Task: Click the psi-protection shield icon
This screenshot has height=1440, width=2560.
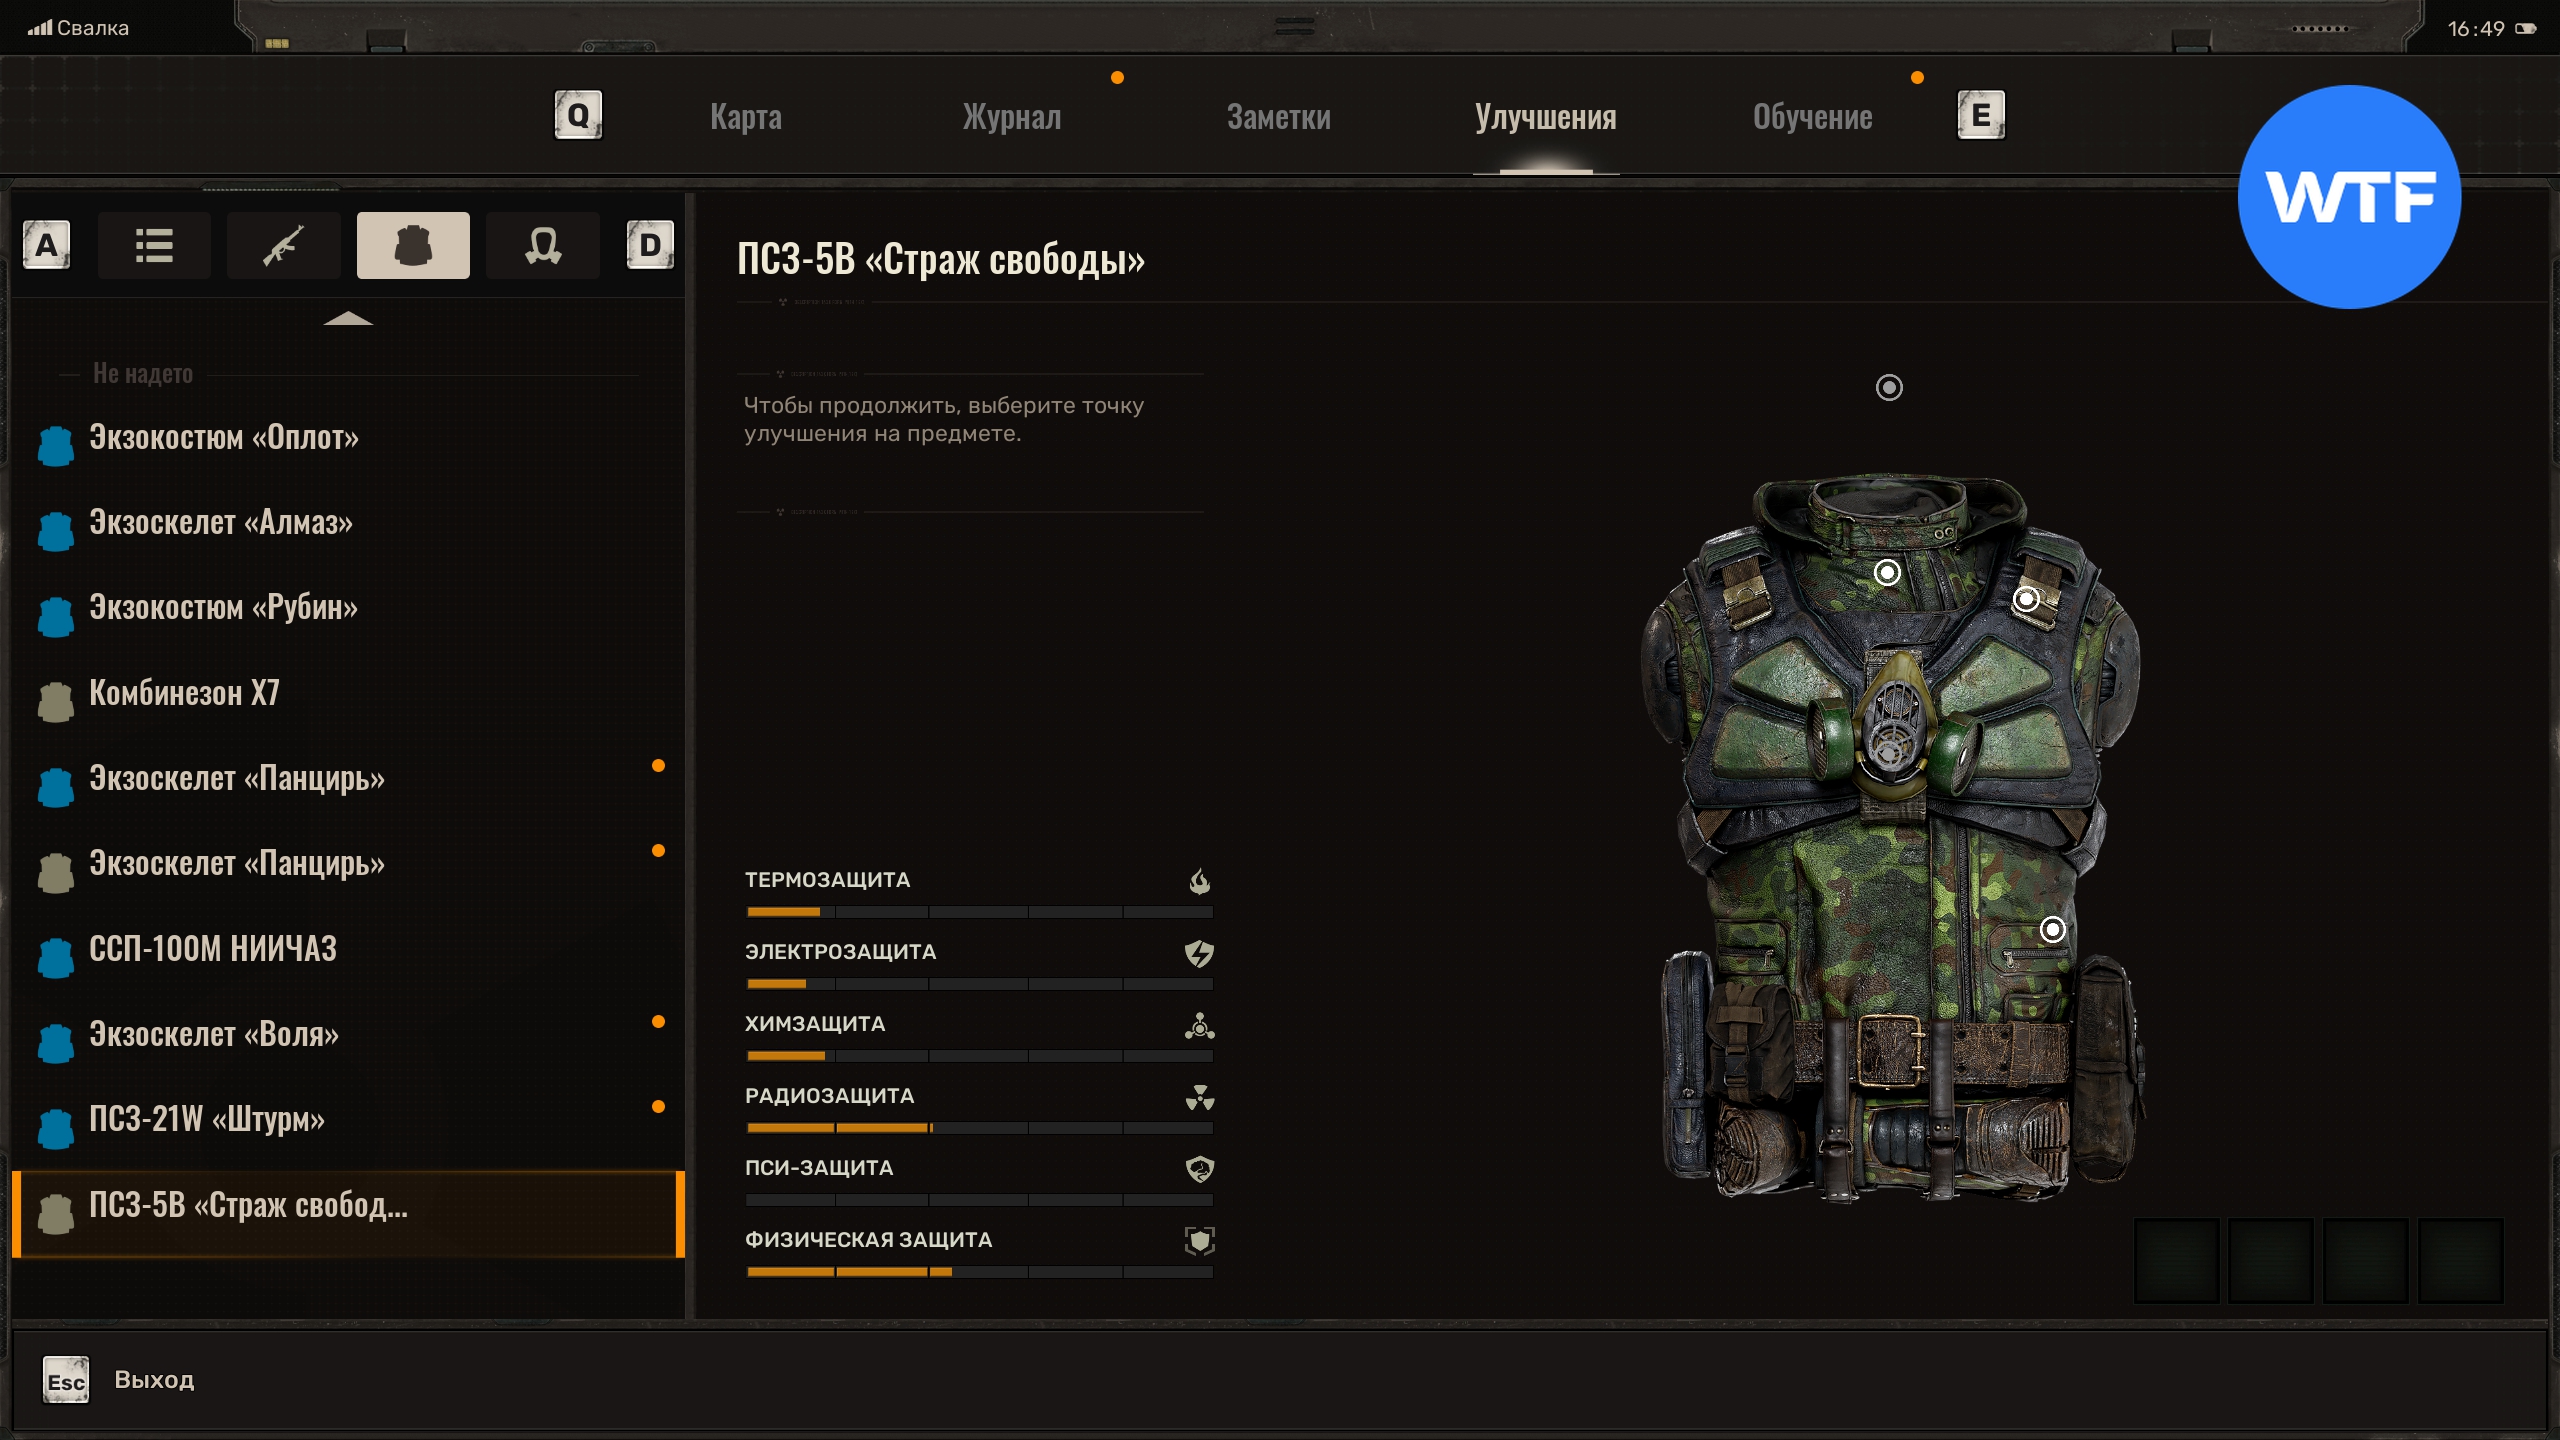Action: point(1199,1169)
